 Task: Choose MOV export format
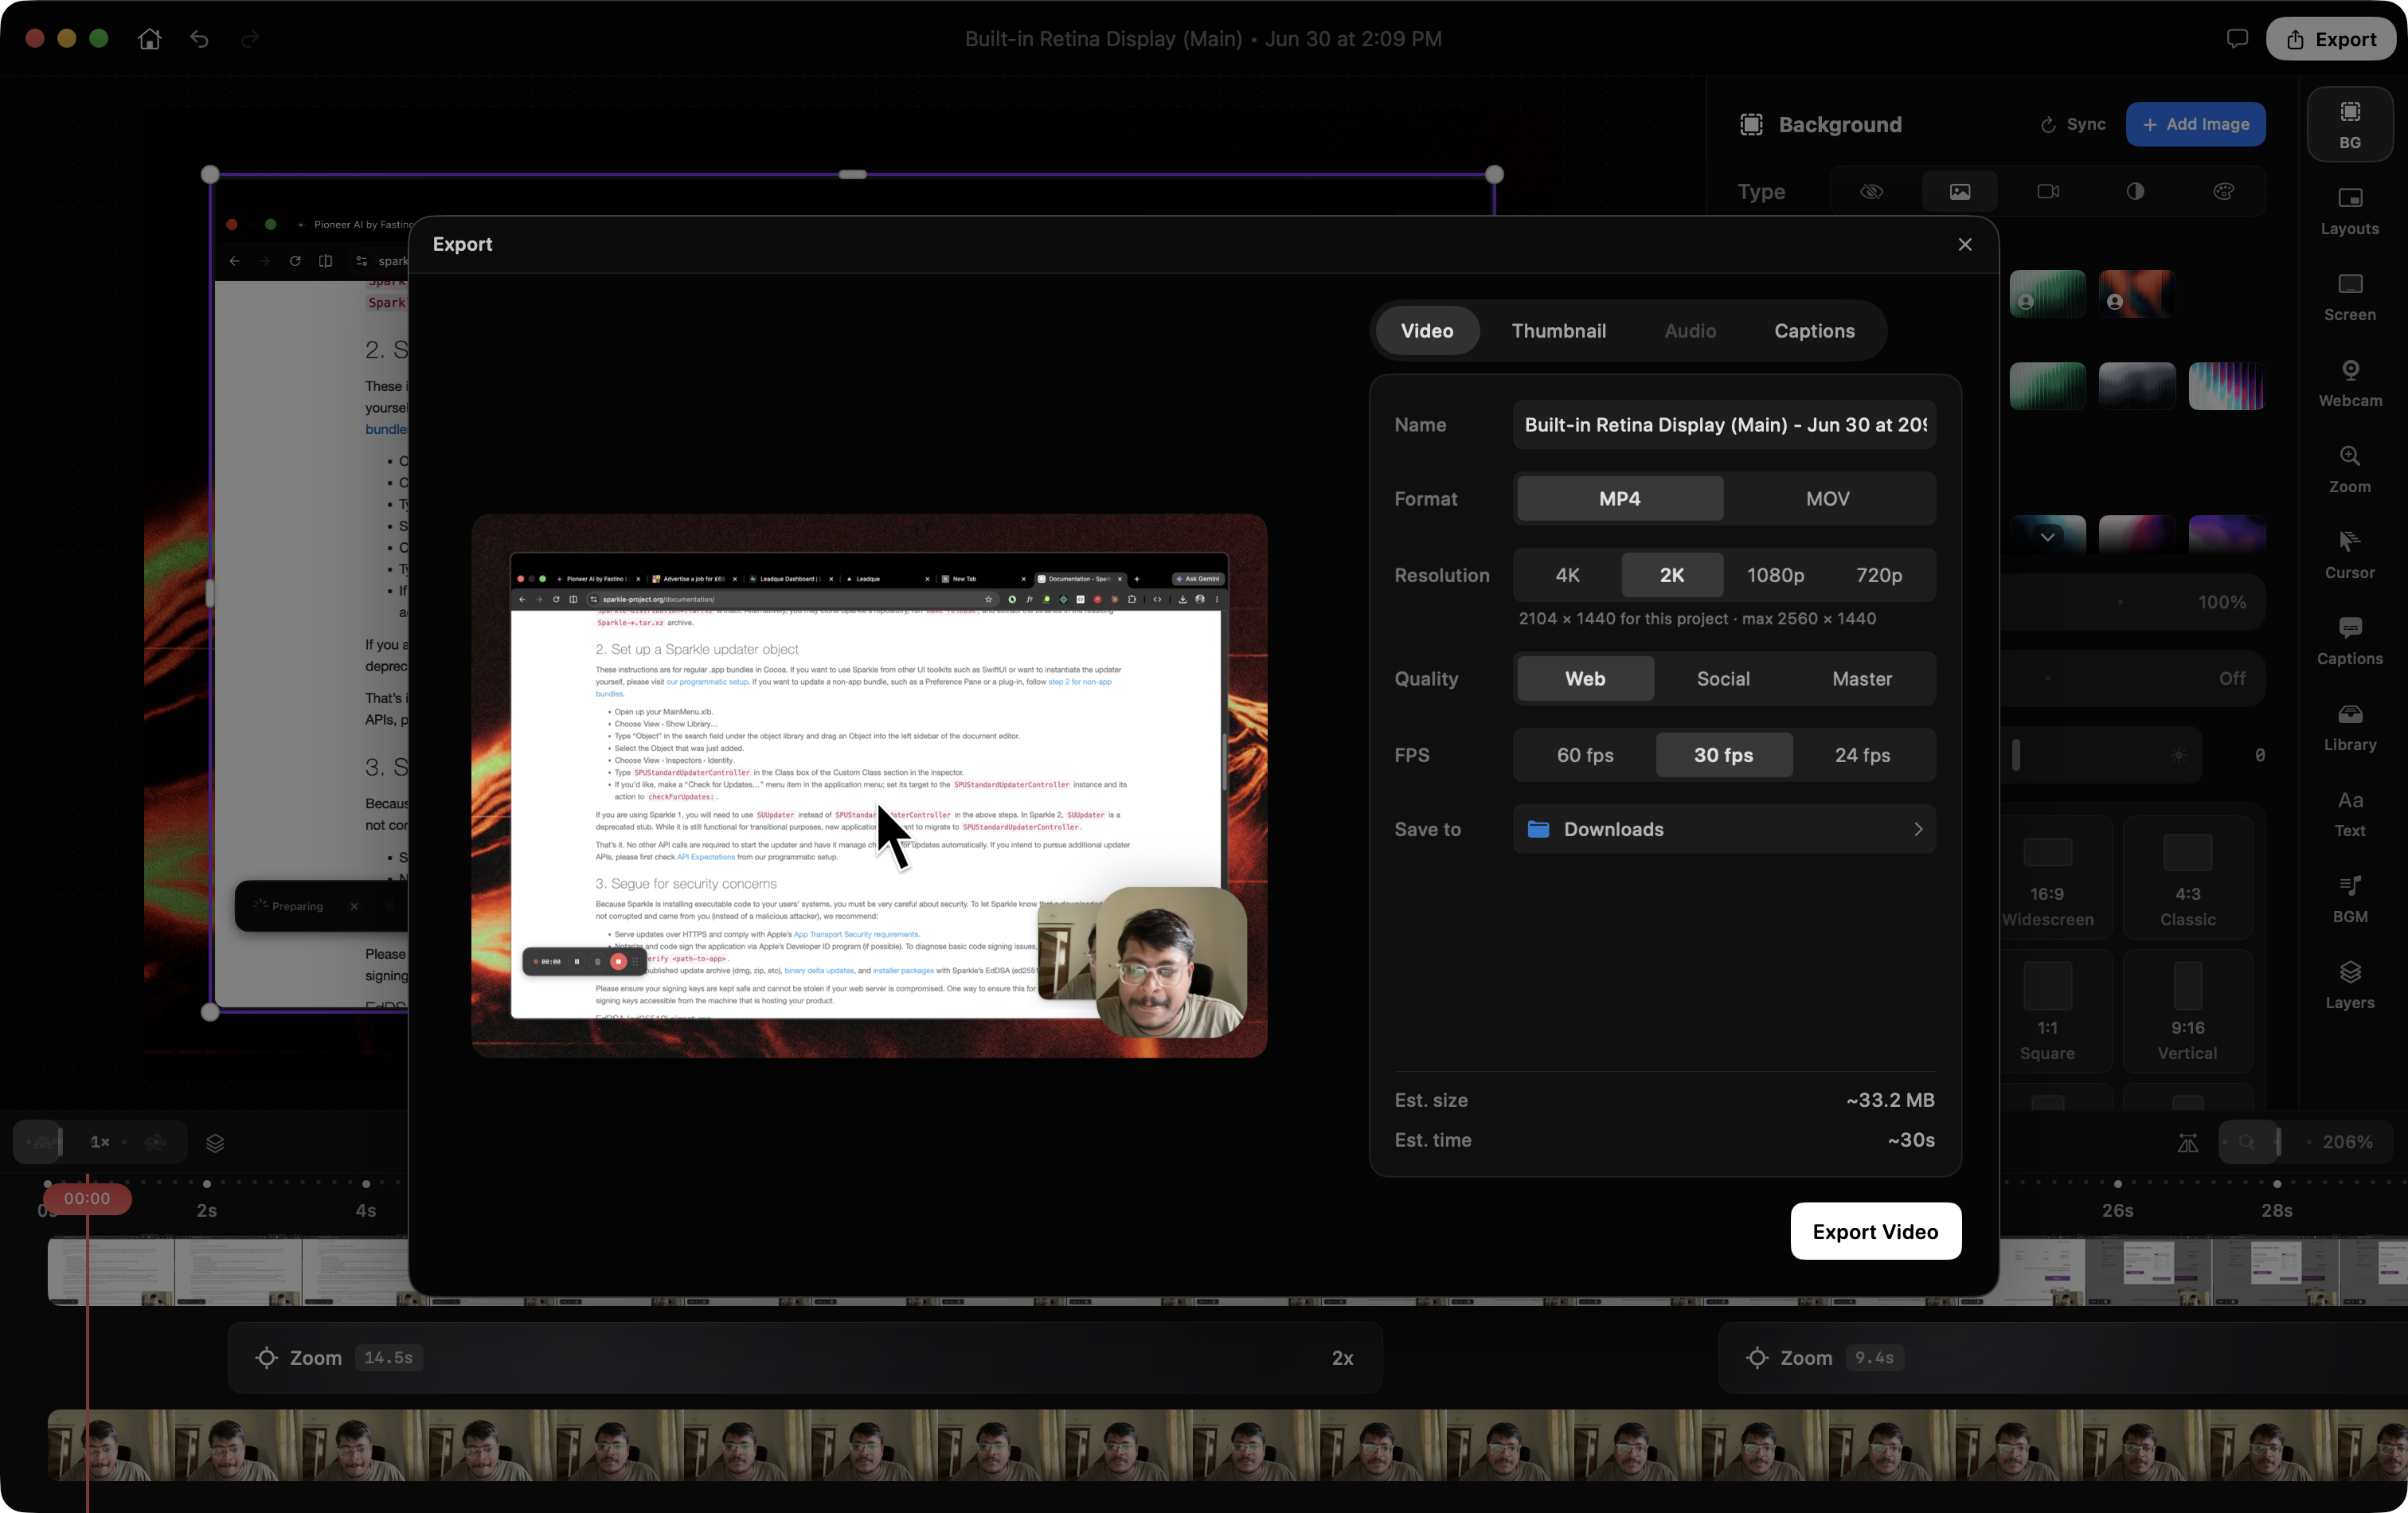pos(1827,498)
